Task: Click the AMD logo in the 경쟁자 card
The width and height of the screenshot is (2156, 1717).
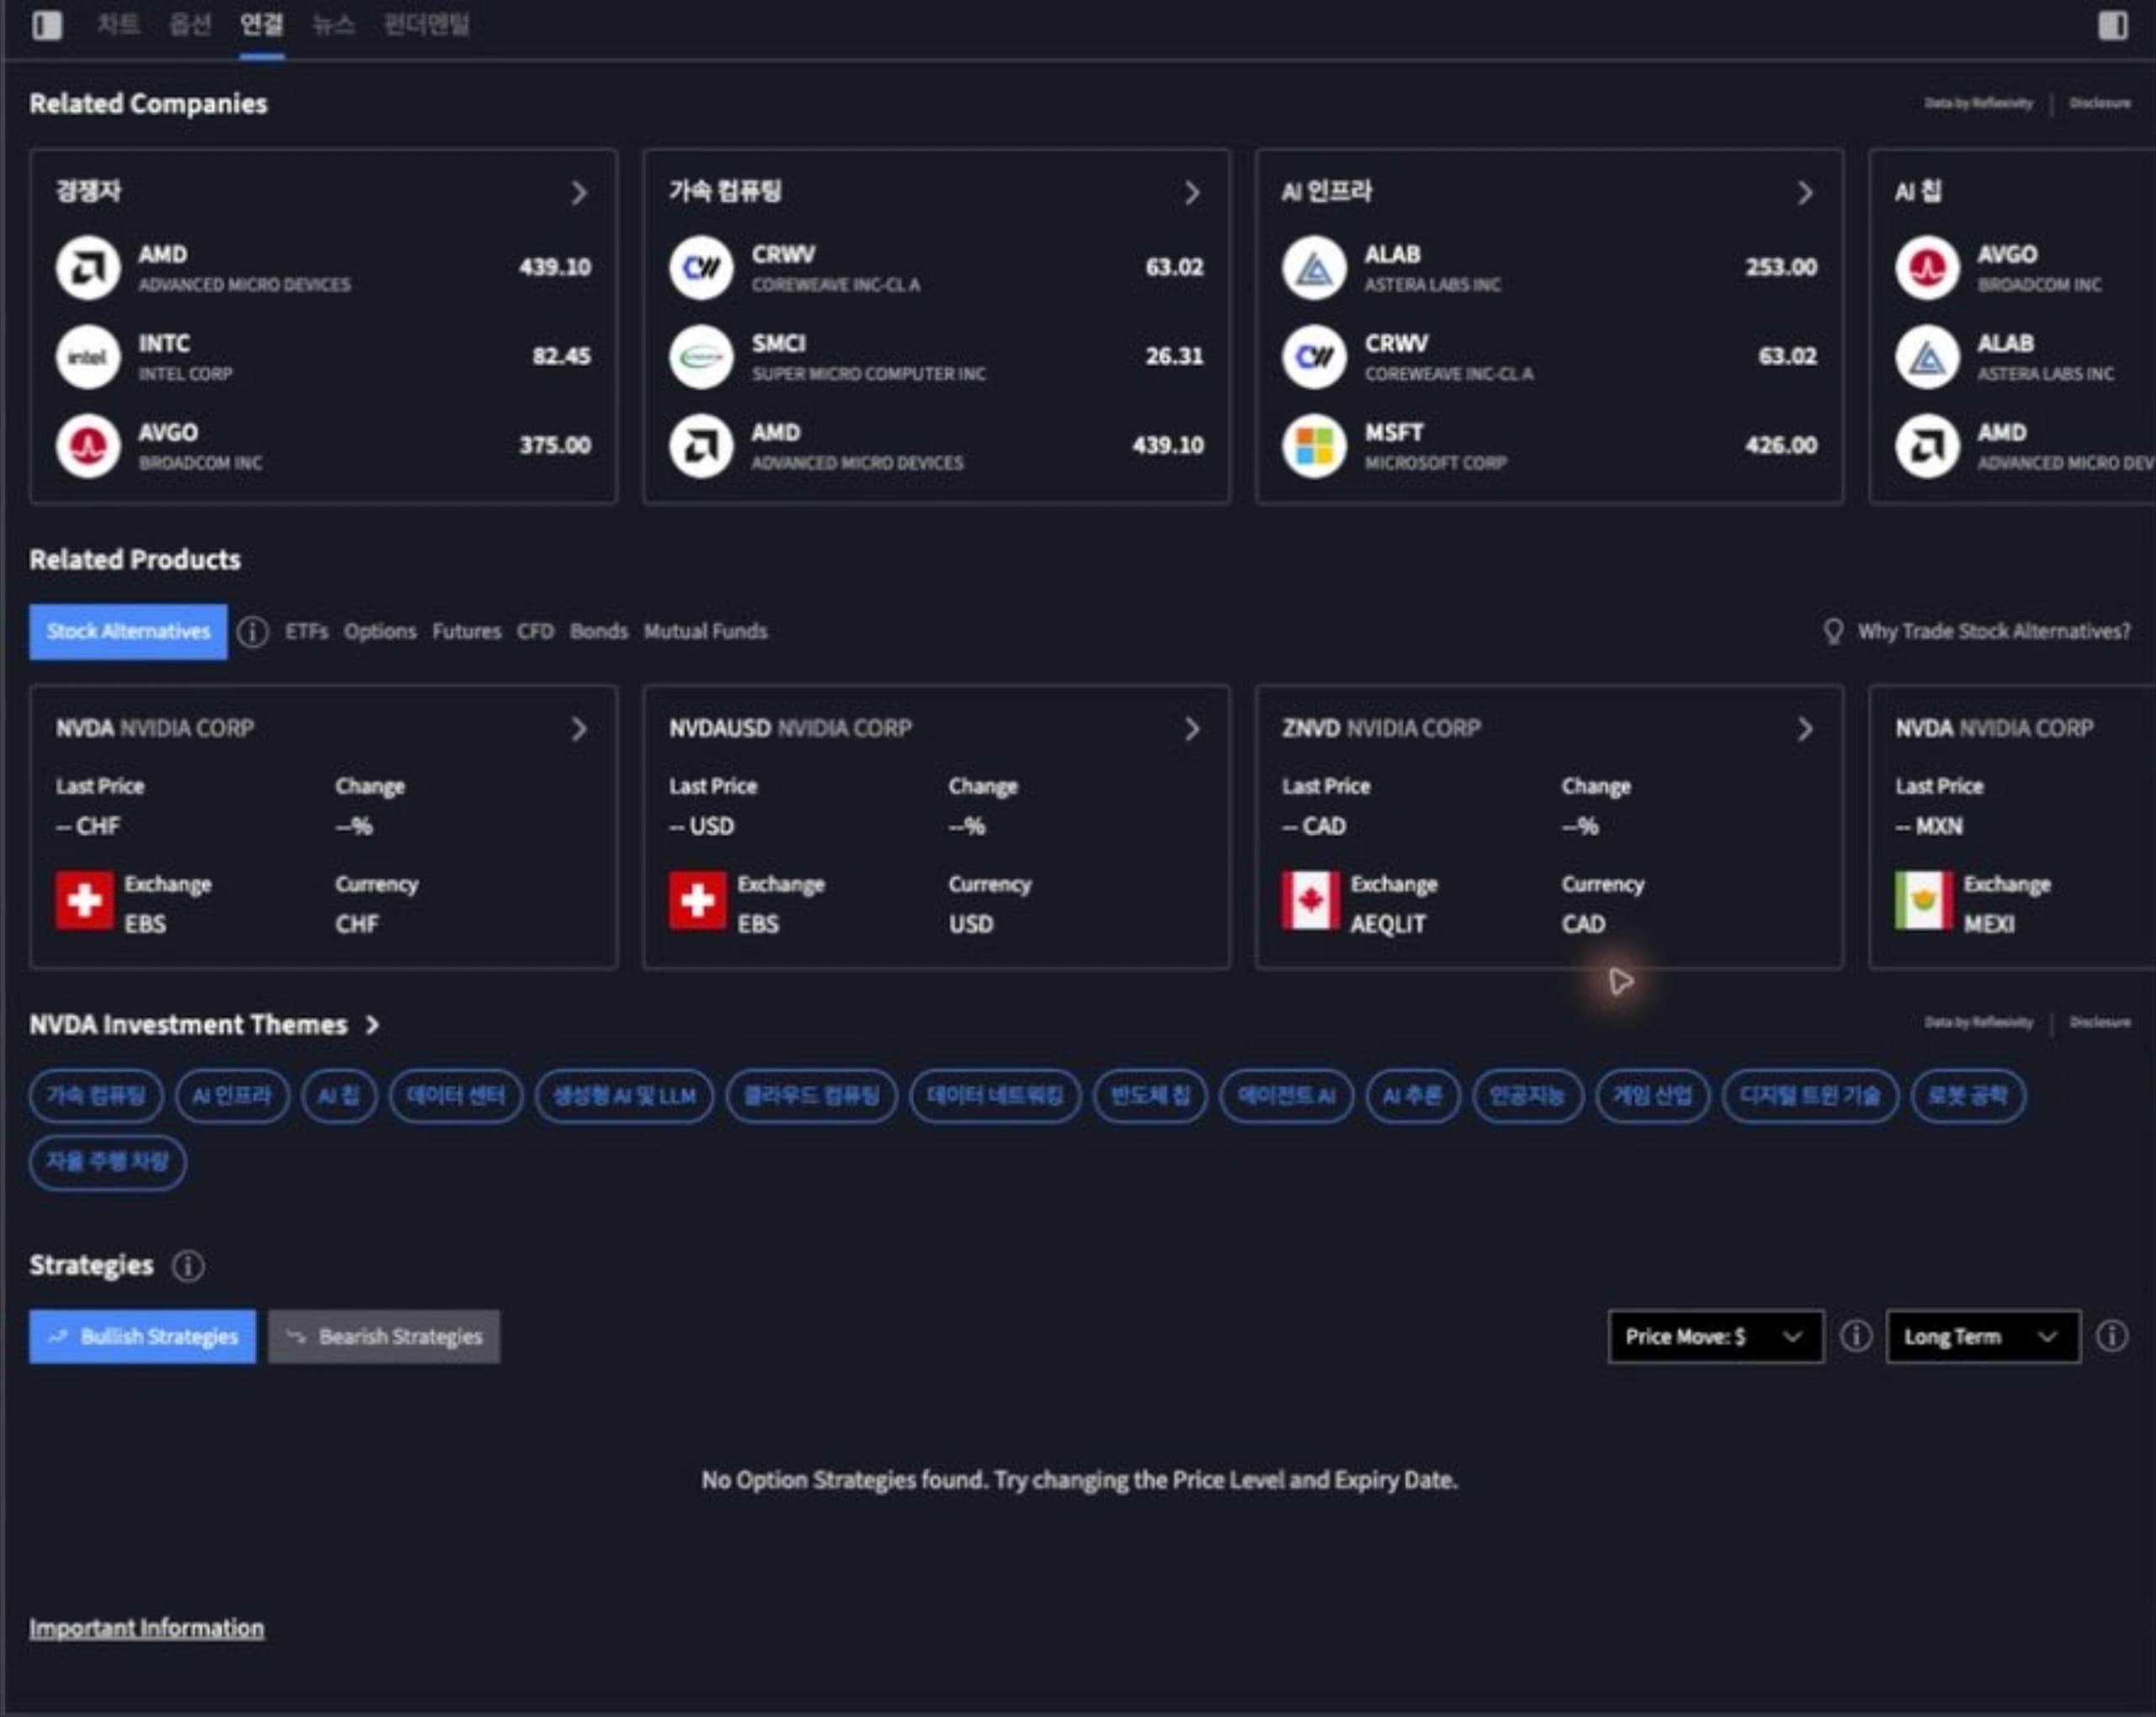Action: coord(88,268)
